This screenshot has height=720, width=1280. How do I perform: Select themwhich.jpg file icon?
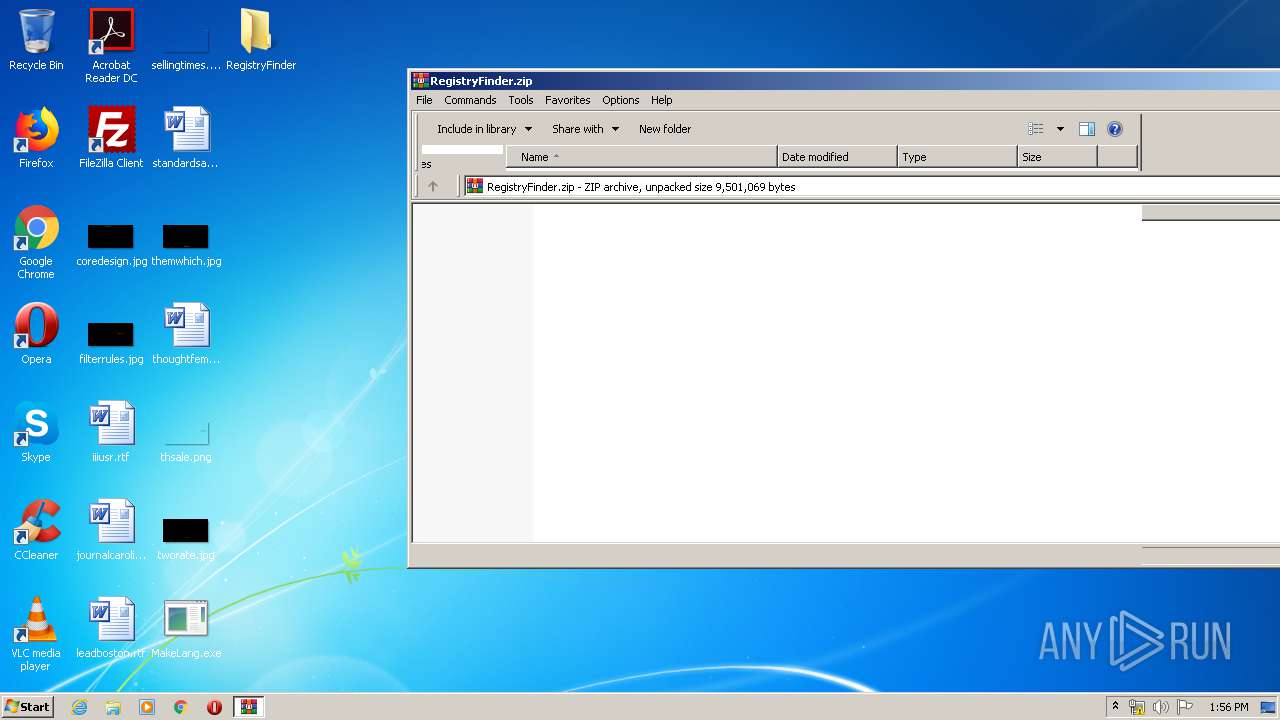[186, 244]
